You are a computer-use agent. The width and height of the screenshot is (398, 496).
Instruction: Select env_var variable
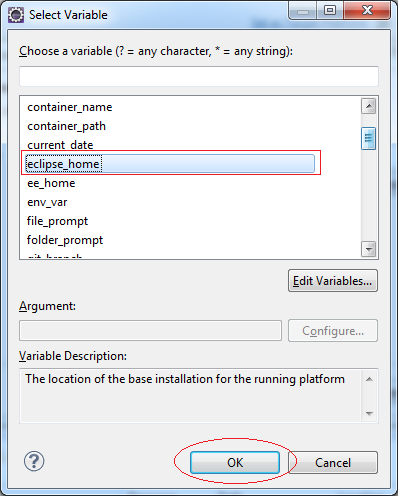(x=47, y=202)
